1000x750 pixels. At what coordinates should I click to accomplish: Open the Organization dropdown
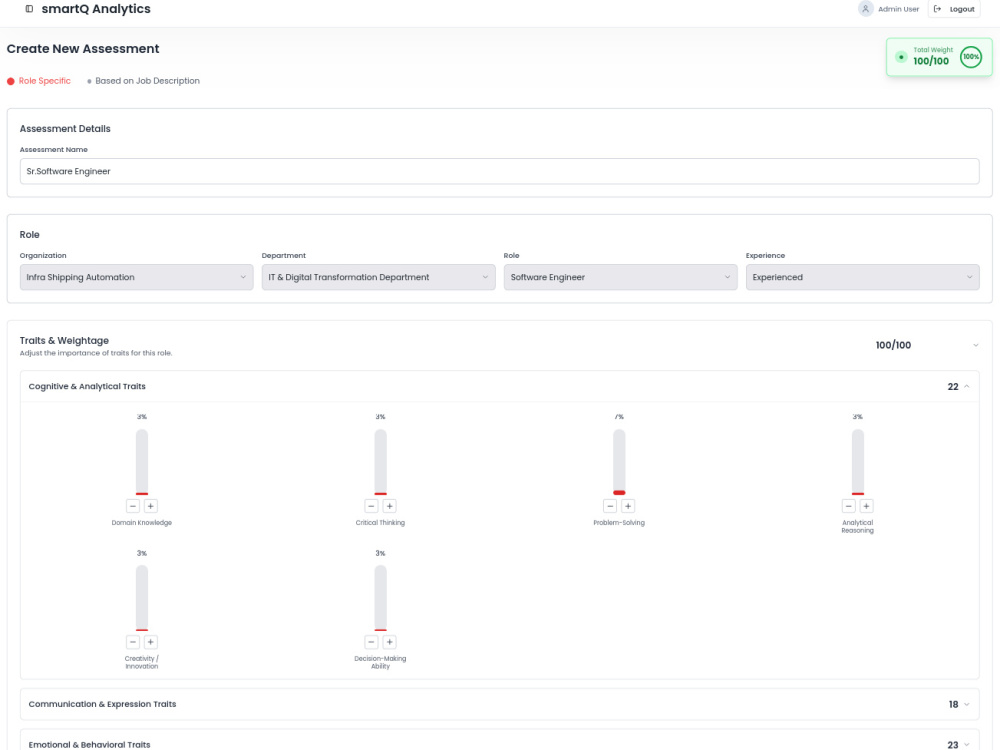point(136,277)
